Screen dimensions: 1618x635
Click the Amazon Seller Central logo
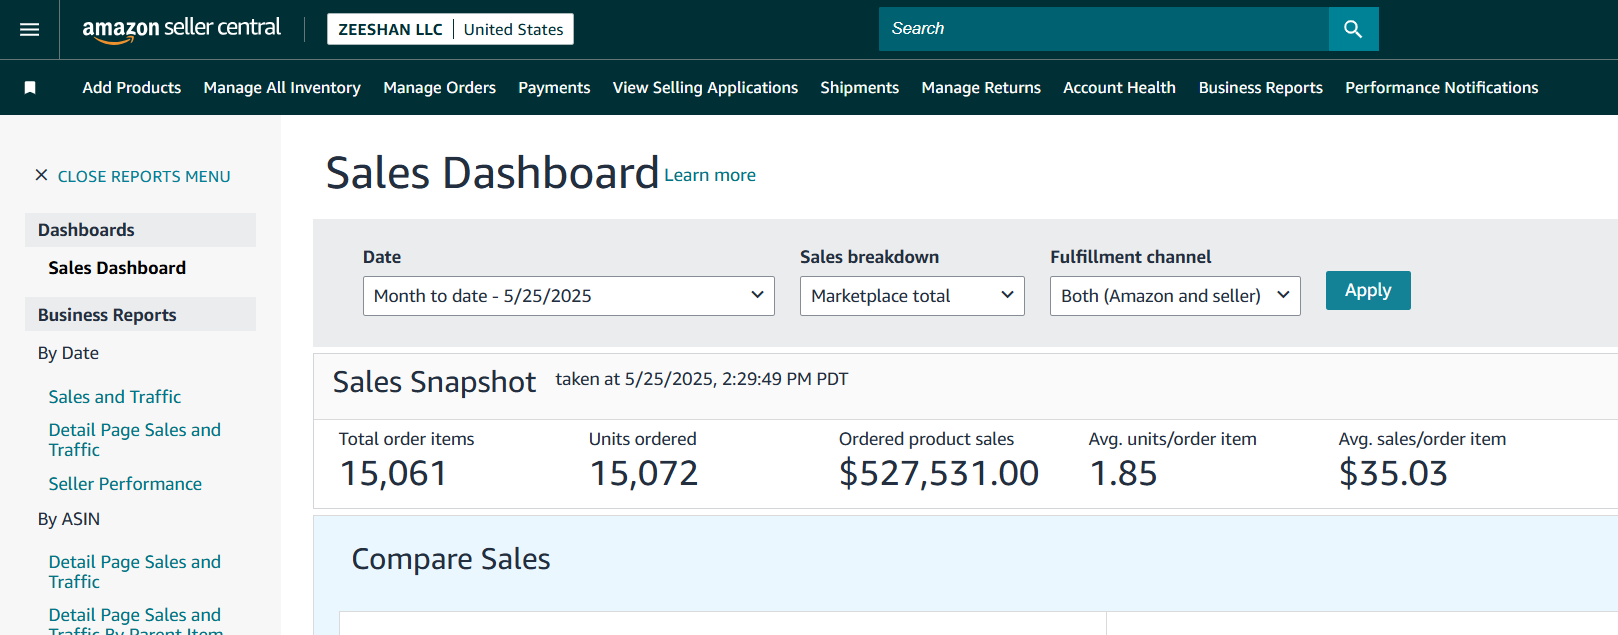click(181, 29)
